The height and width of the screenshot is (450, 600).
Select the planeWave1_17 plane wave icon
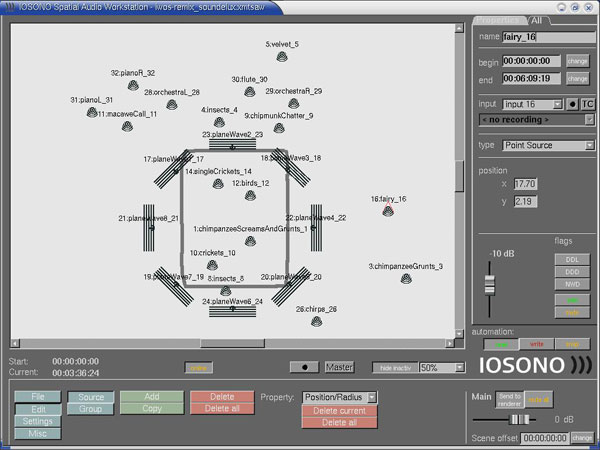click(173, 169)
